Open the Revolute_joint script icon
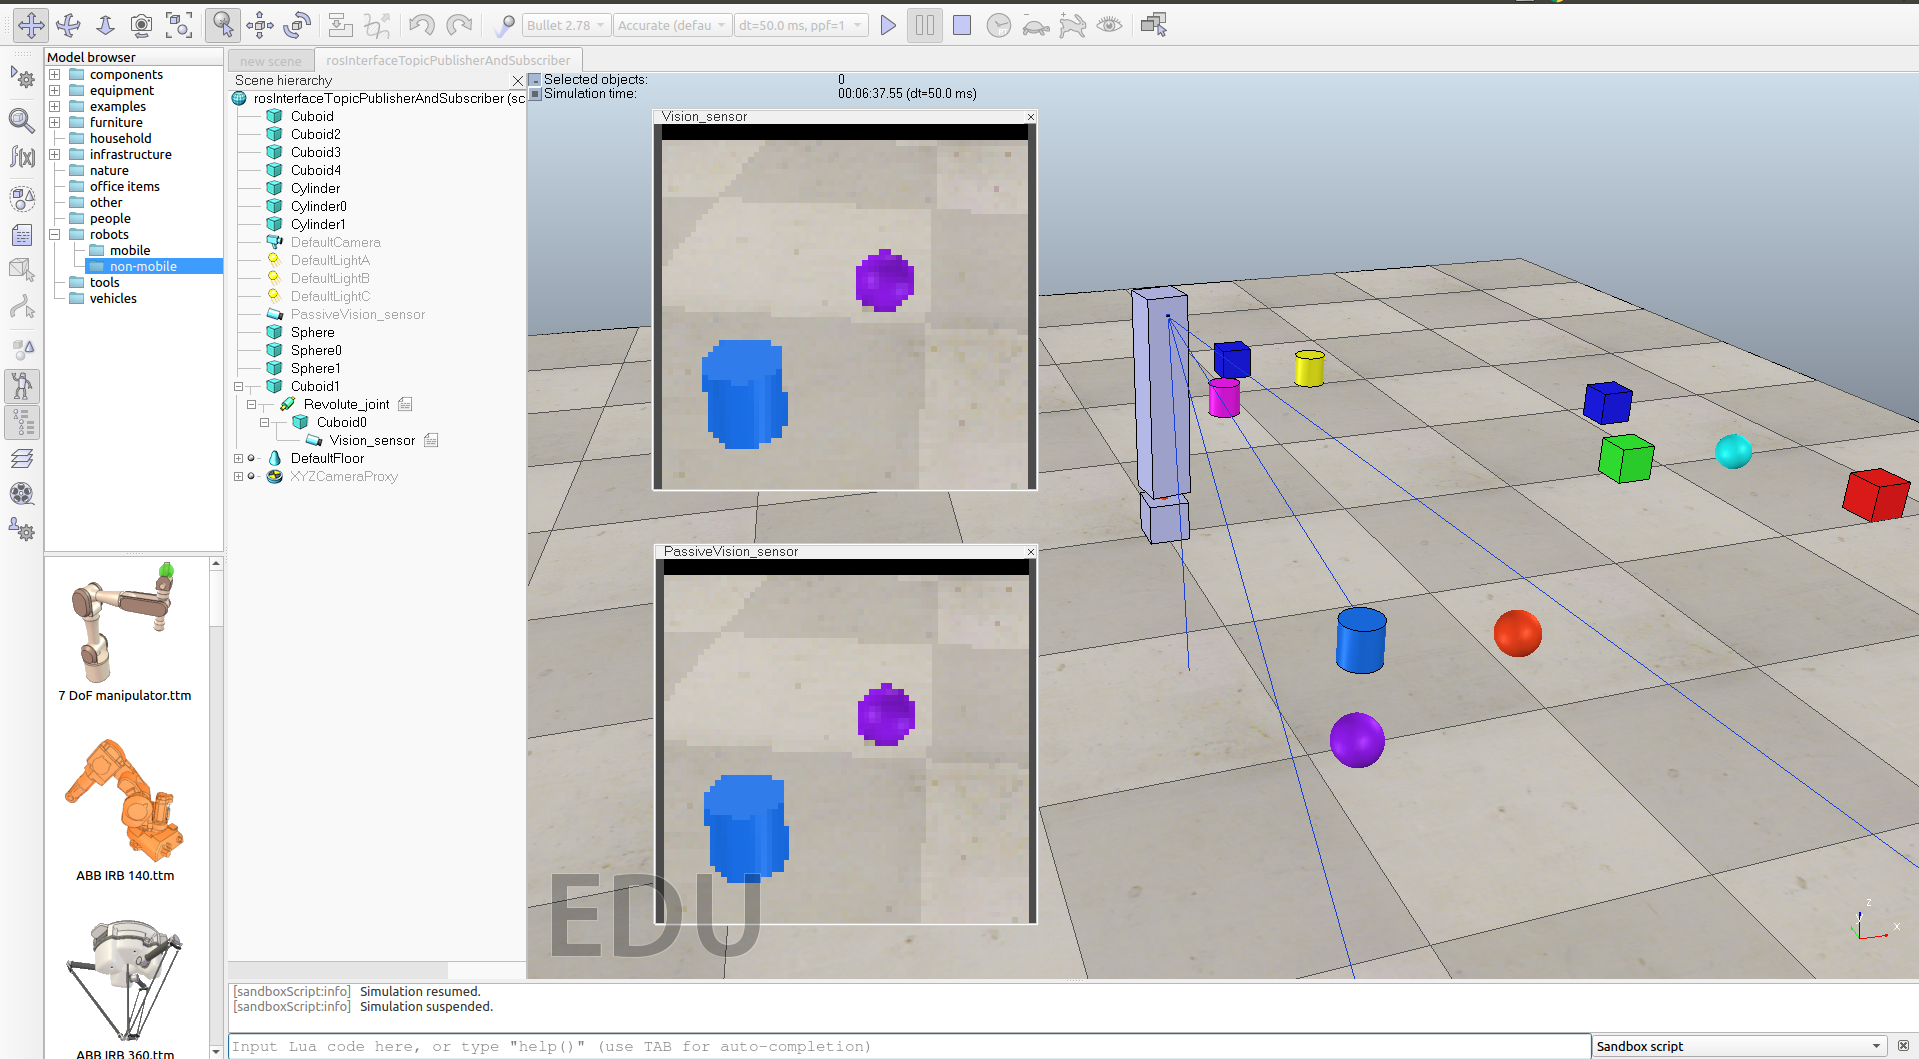This screenshot has height=1059, width=1919. point(405,404)
